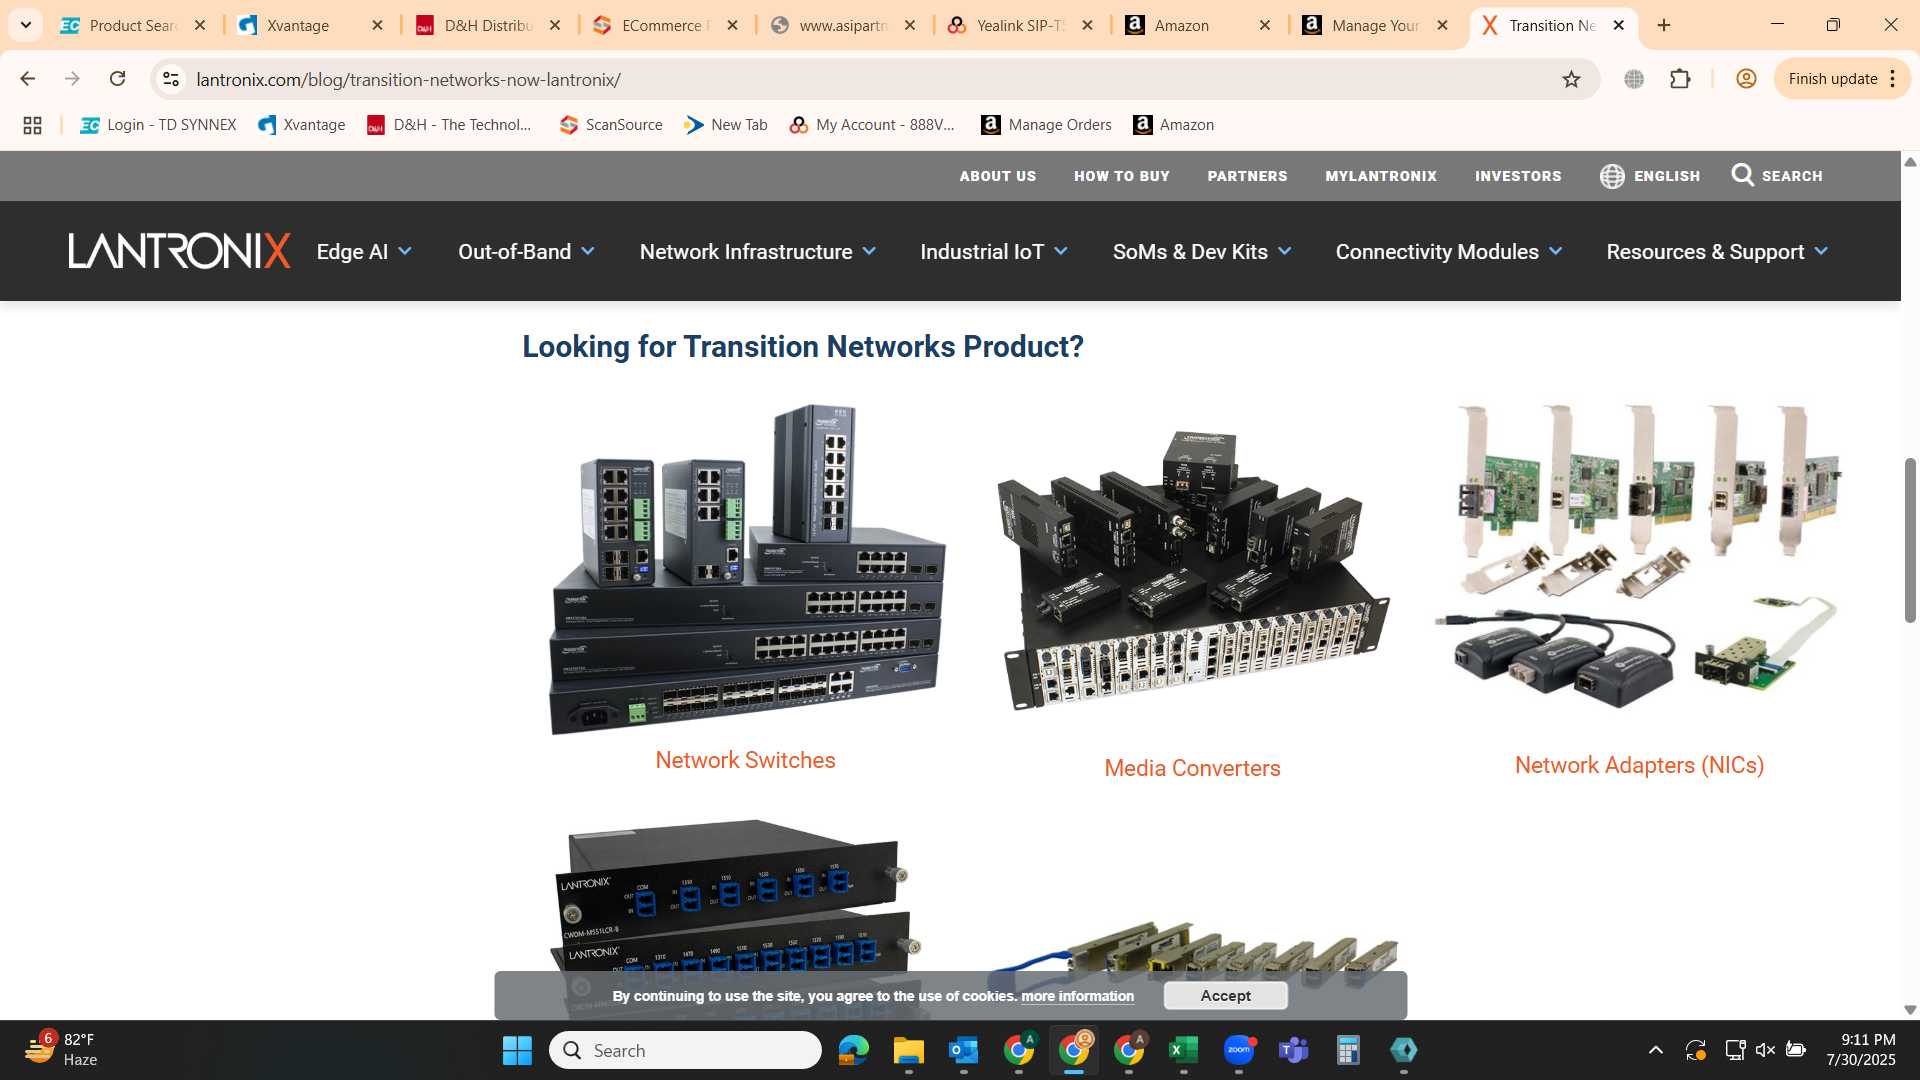Launch Microsoft Edge from the taskbar

coord(853,1050)
